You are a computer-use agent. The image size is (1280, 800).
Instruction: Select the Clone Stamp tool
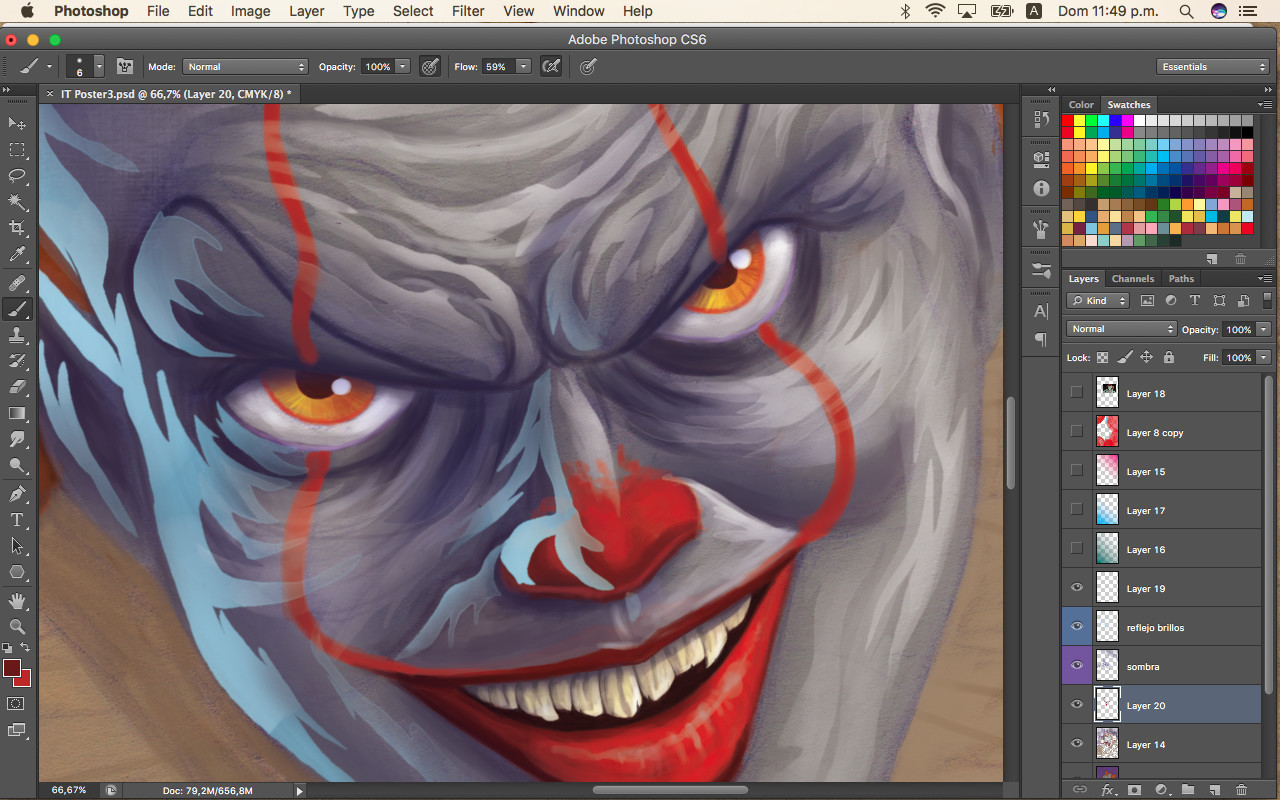pos(17,335)
